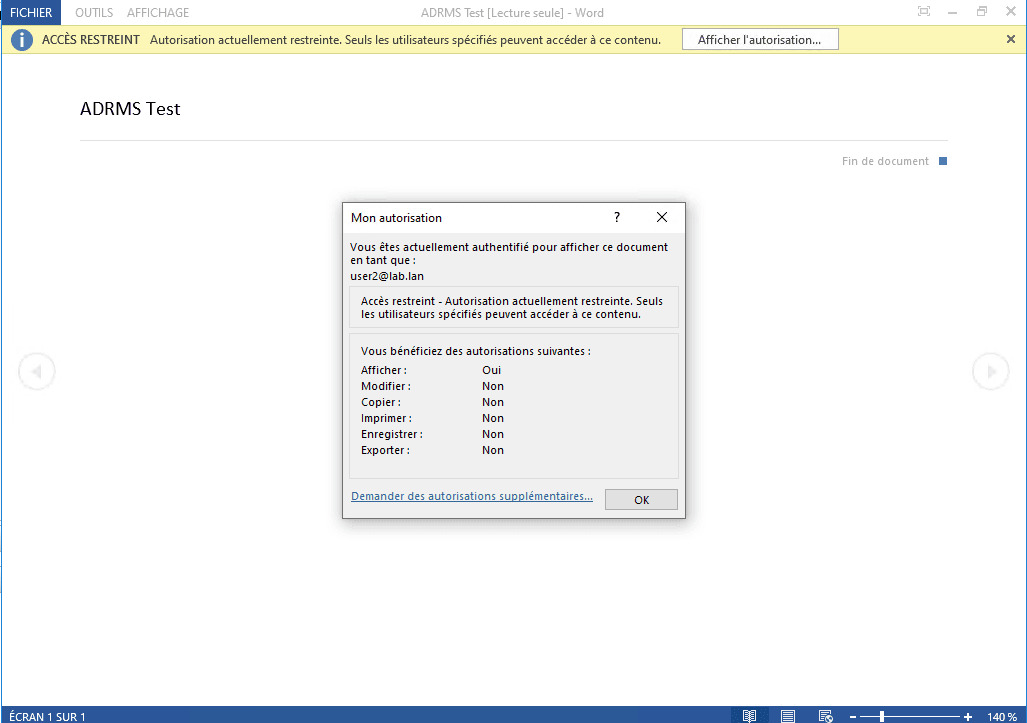Click the zoom slider handle
The image size is (1027, 723).
[882, 717]
